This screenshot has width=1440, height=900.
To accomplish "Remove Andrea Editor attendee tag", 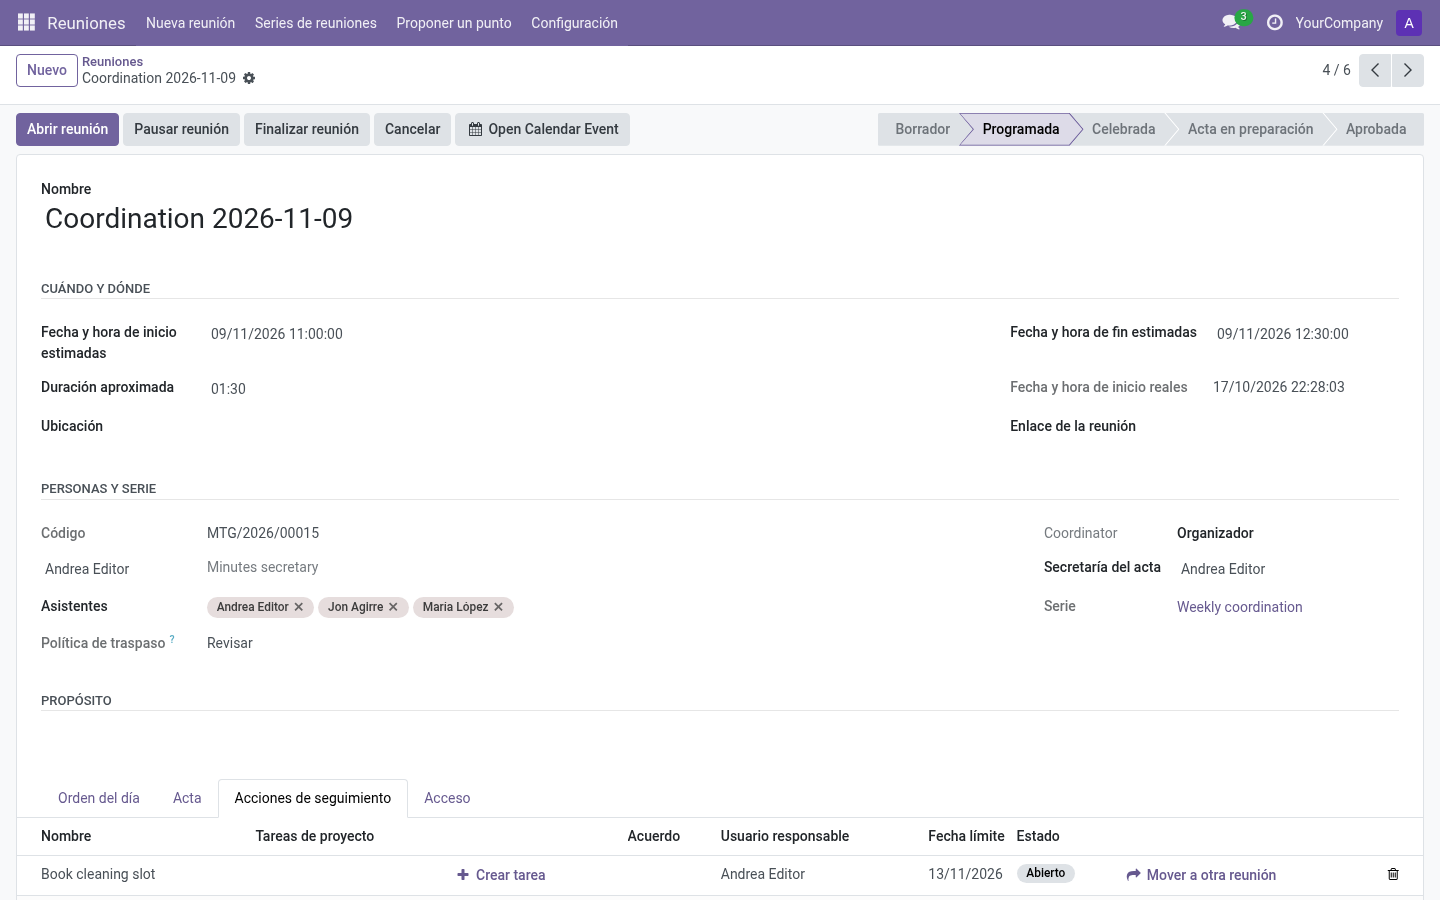I will click(x=299, y=607).
